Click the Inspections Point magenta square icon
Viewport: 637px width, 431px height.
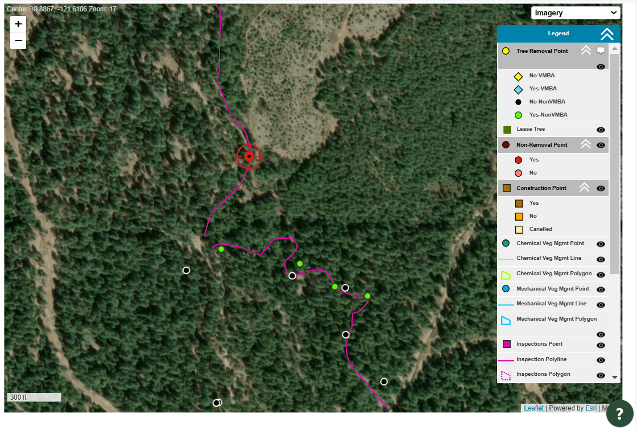(x=507, y=344)
